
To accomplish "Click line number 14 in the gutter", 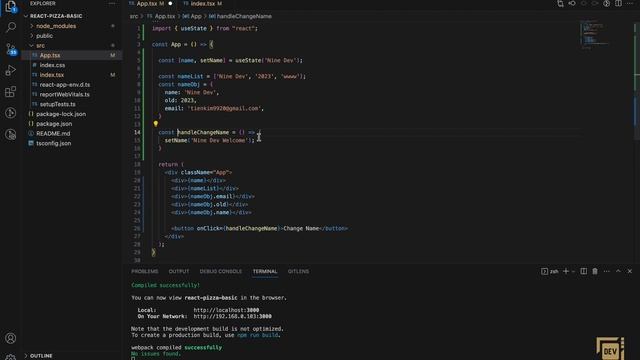I will point(137,132).
